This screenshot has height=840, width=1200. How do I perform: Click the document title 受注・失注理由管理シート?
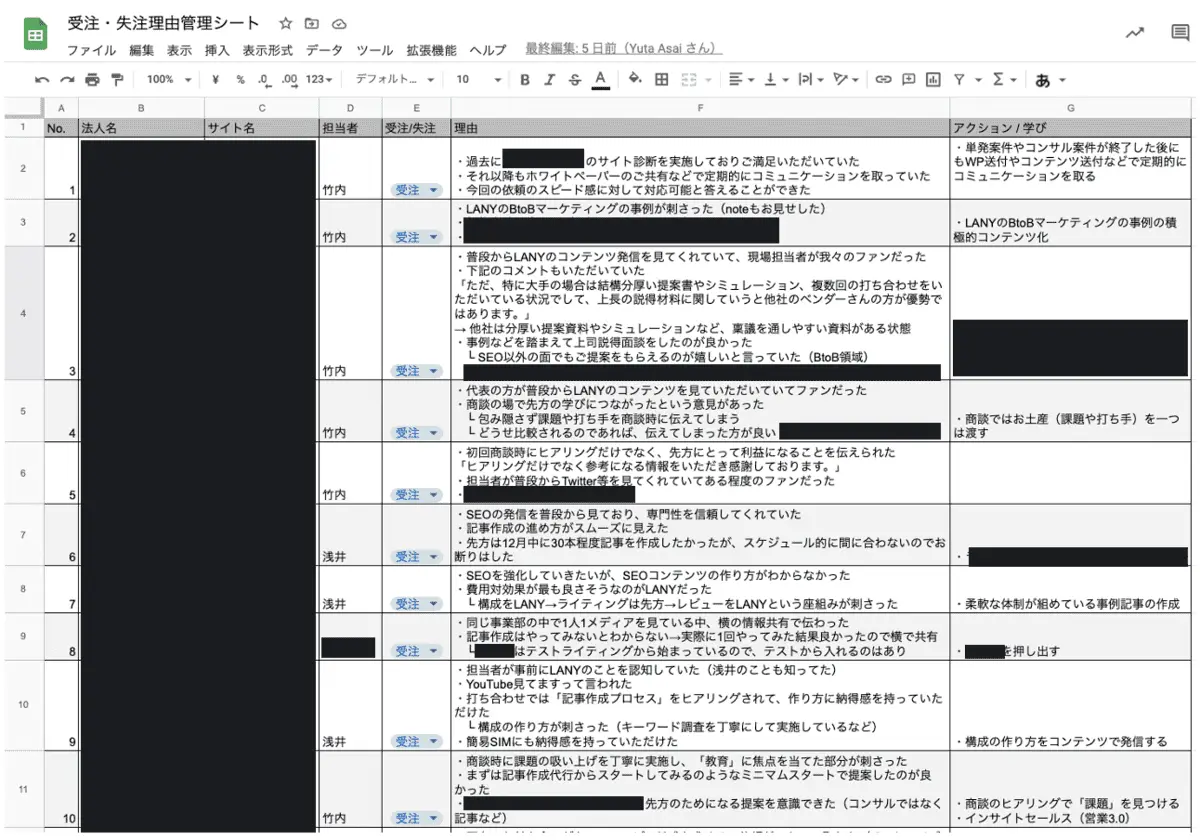(x=163, y=23)
